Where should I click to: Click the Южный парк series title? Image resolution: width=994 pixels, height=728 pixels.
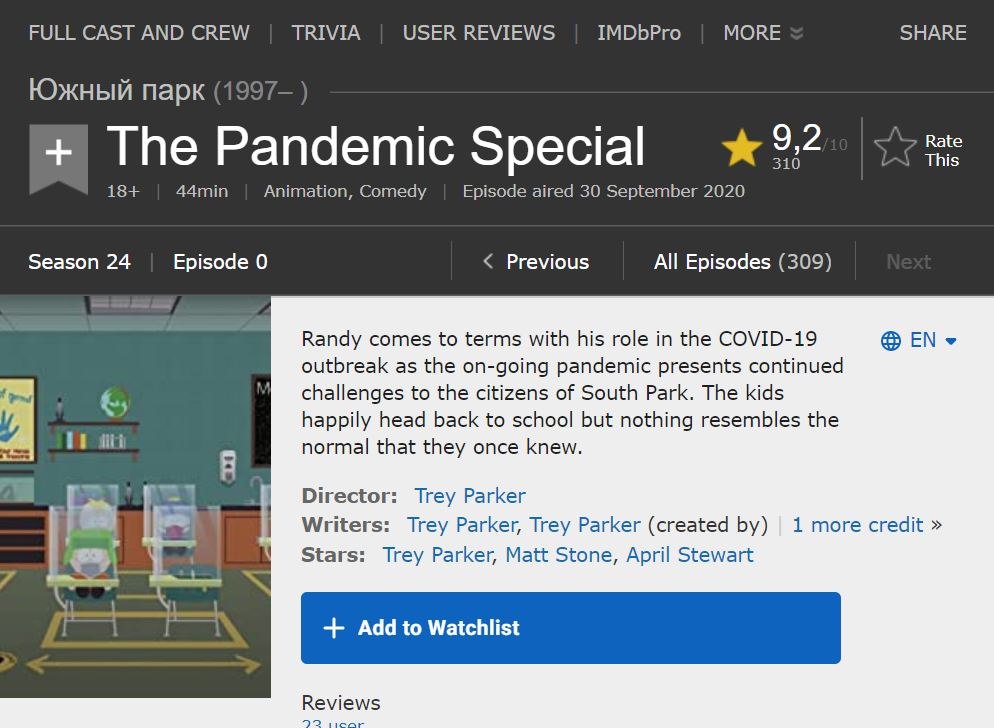coord(117,91)
